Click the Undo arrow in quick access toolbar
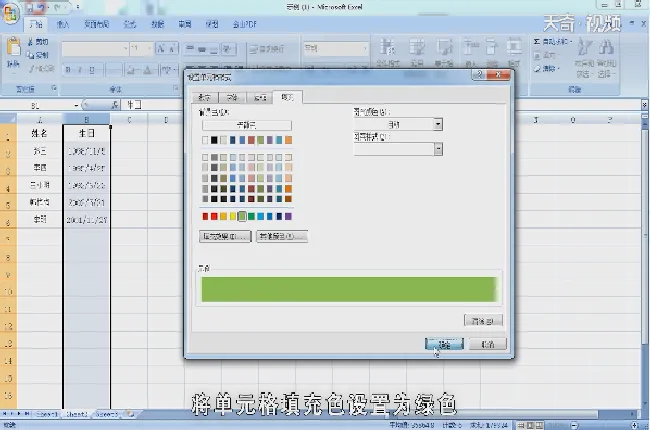This screenshot has height=430, width=650. point(41,7)
